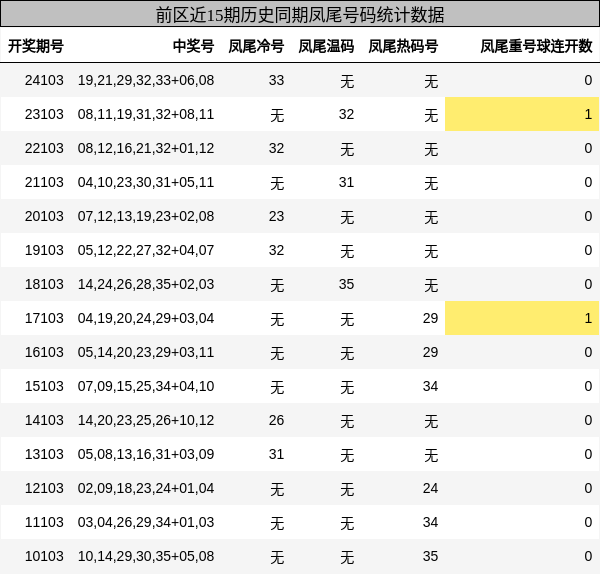Image resolution: width=600 pixels, height=574 pixels.
Task: Click the 凤尾冷号 column header
Action: pos(256,46)
